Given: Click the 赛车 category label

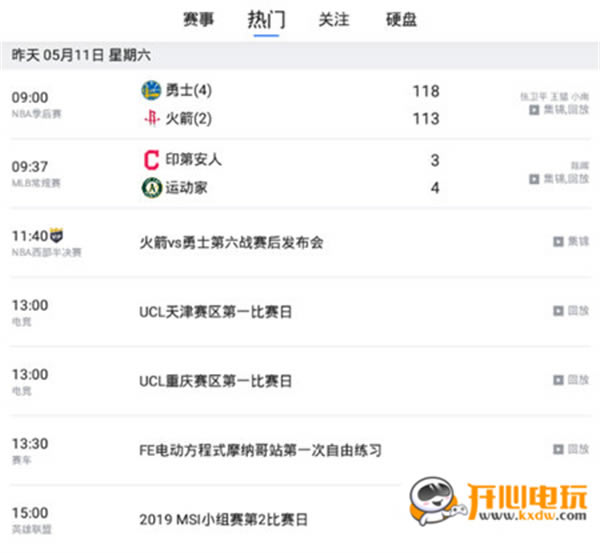Looking at the screenshot, I should pos(21,460).
